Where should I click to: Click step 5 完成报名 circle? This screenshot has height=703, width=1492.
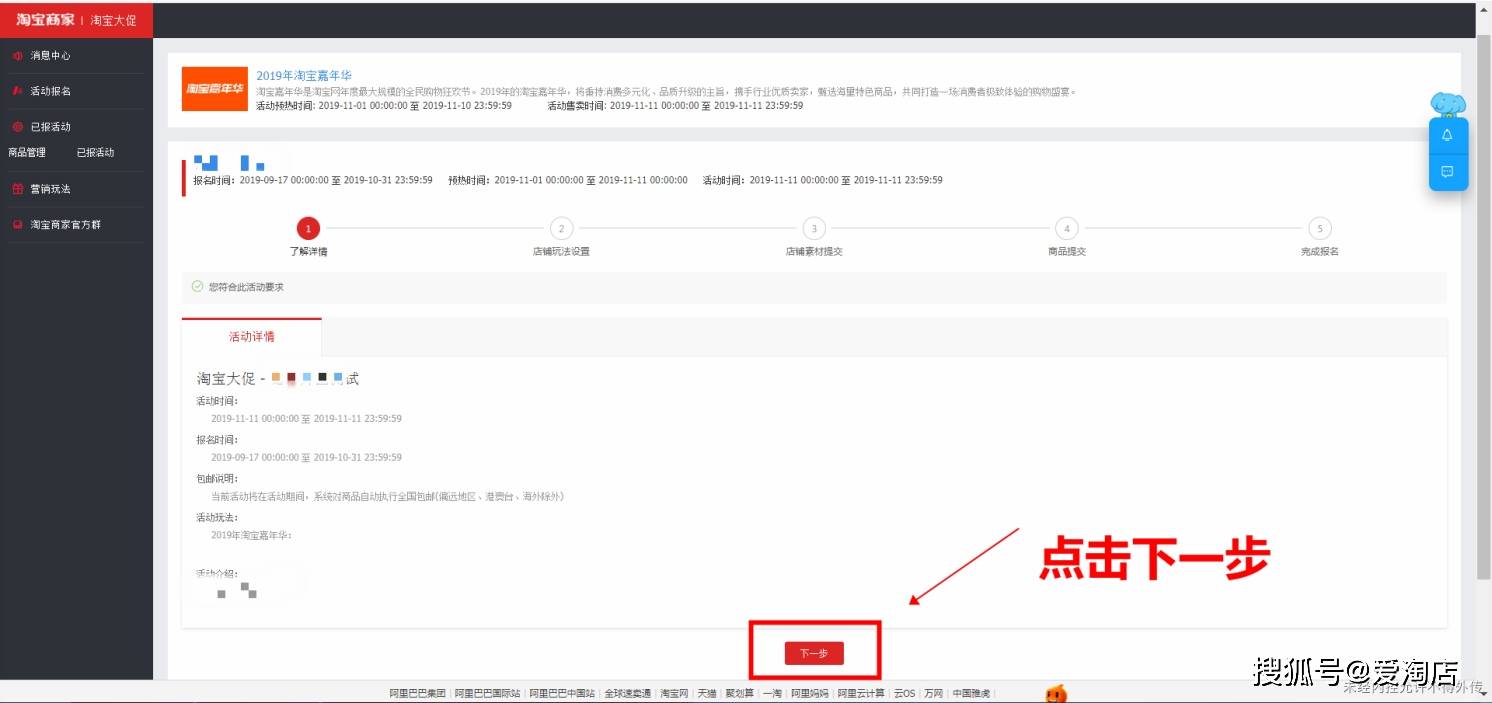pyautogui.click(x=1320, y=229)
